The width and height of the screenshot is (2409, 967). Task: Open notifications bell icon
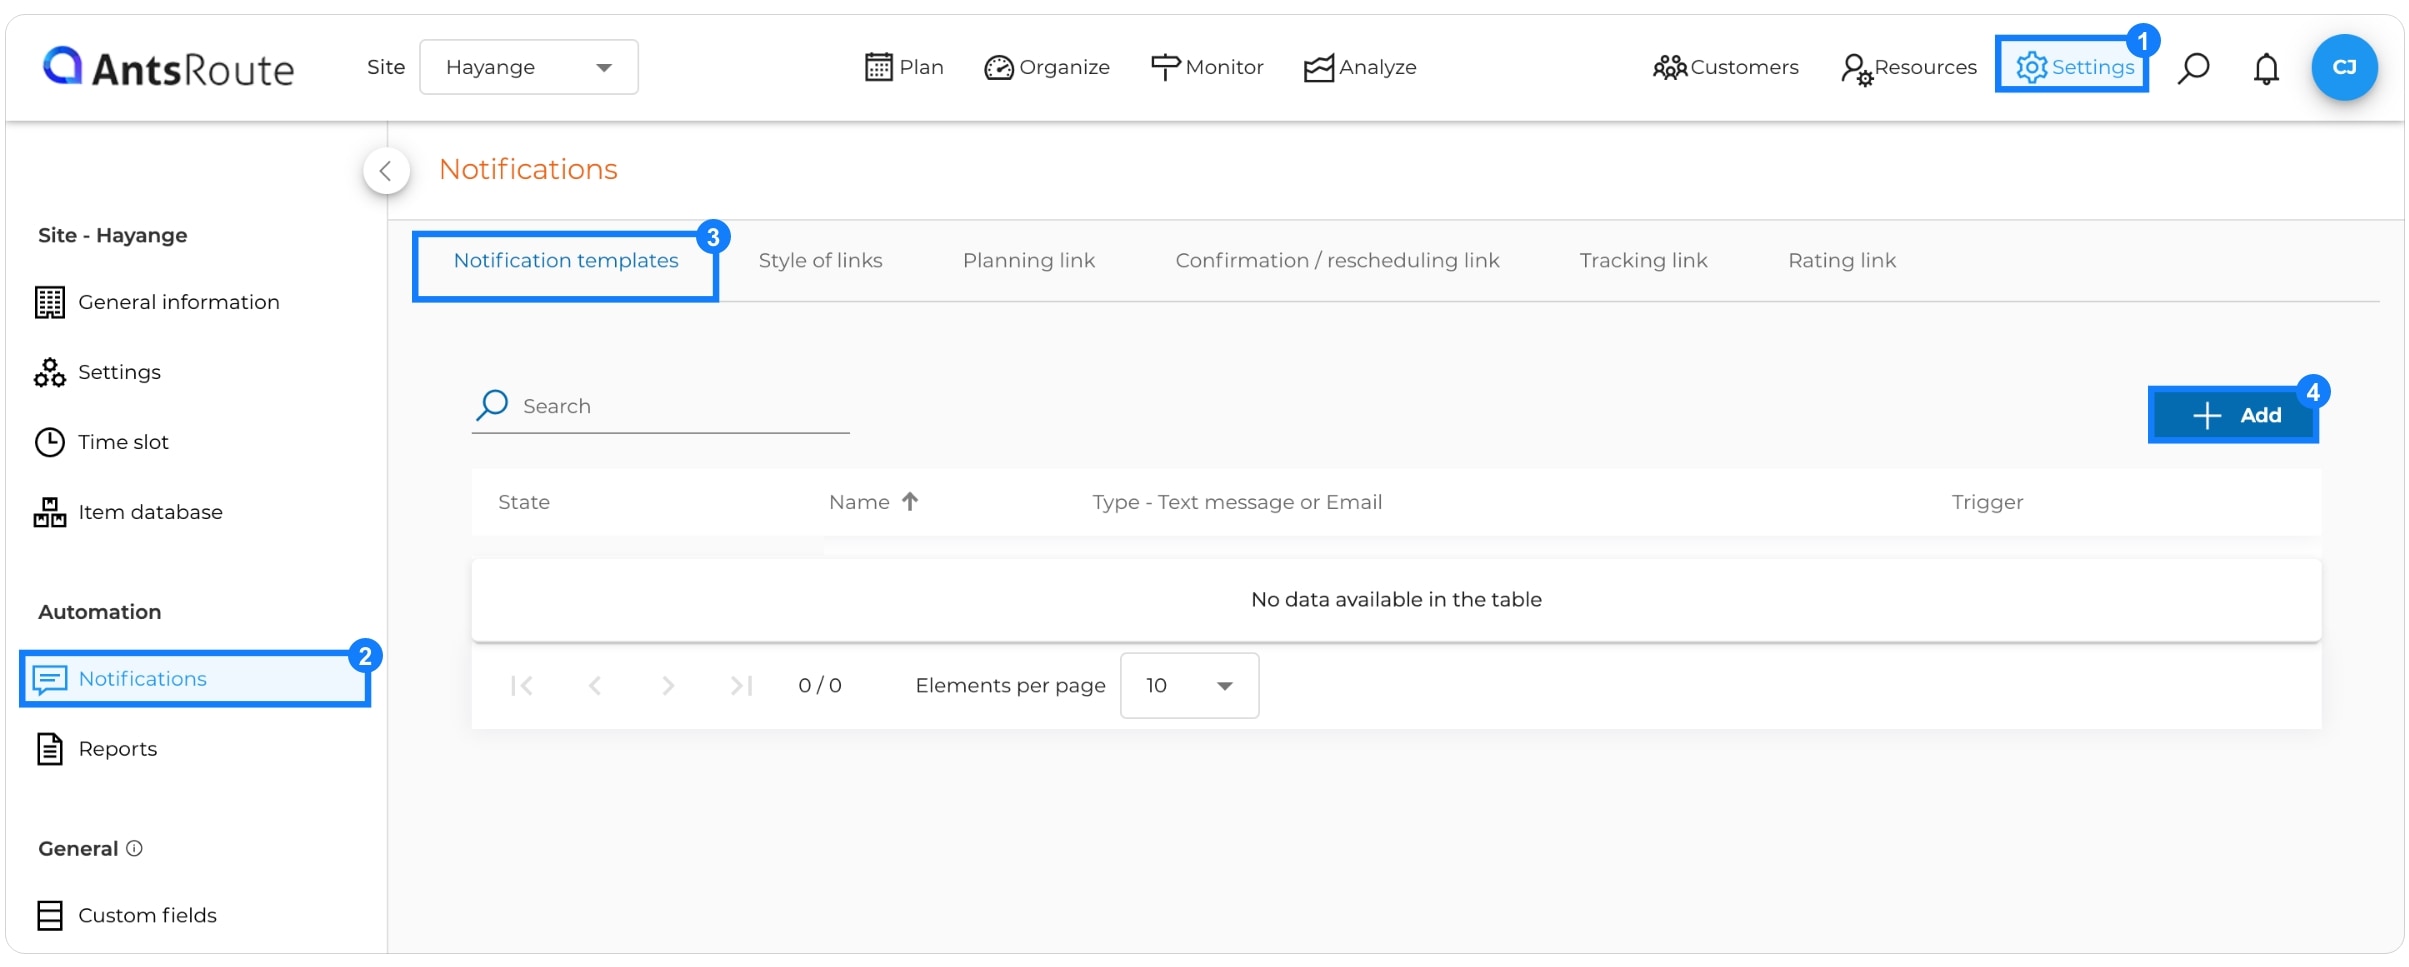2266,67
